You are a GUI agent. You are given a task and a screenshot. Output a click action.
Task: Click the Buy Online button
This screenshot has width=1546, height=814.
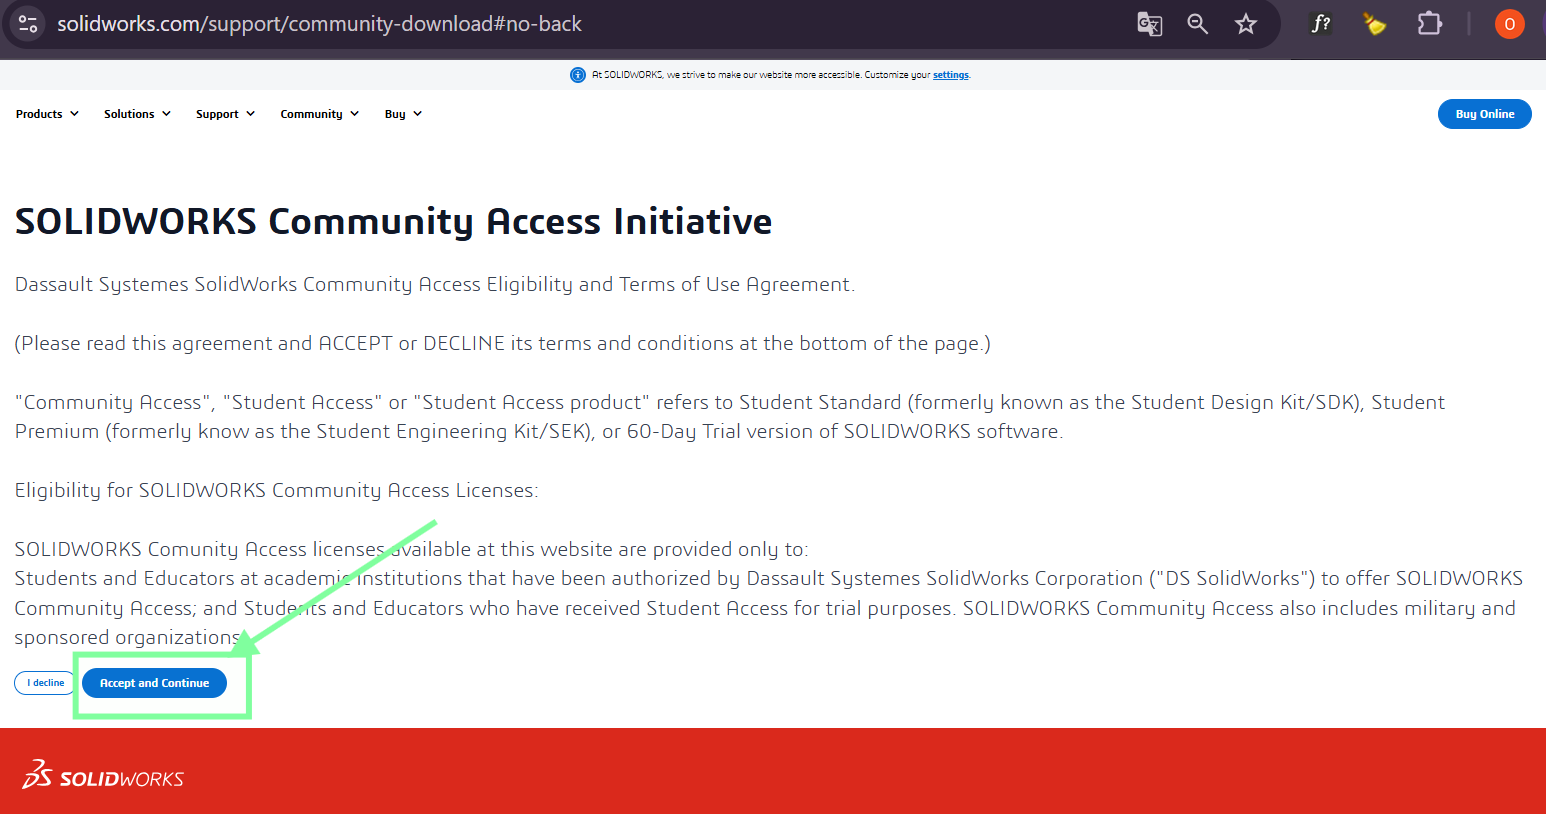coord(1484,114)
